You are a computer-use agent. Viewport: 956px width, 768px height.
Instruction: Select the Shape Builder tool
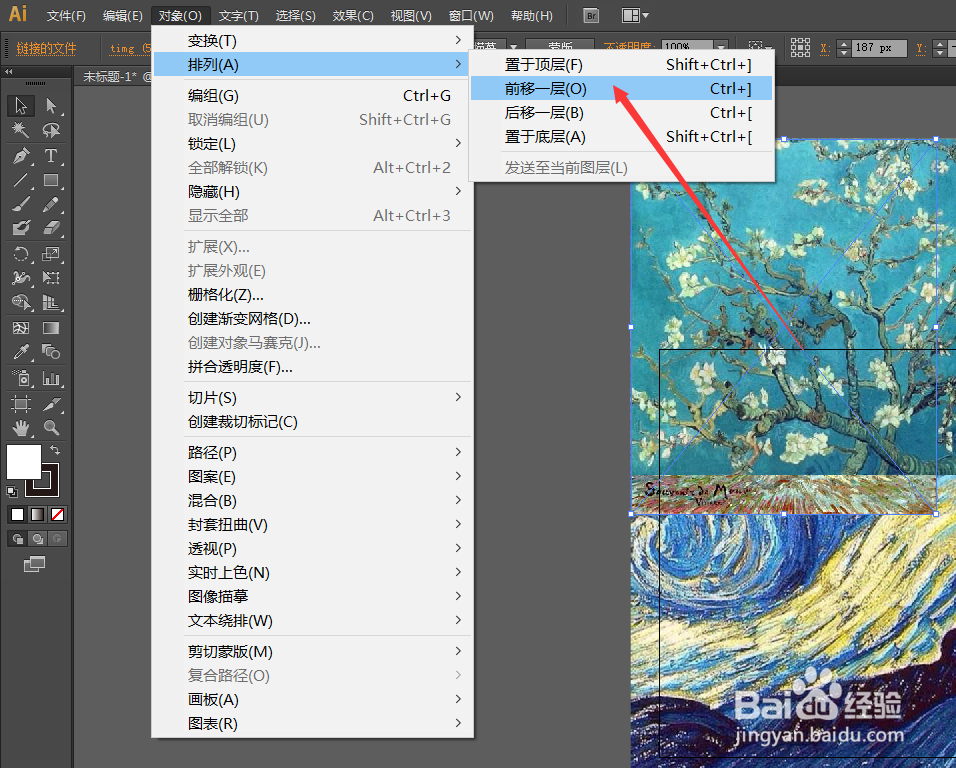click(21, 302)
